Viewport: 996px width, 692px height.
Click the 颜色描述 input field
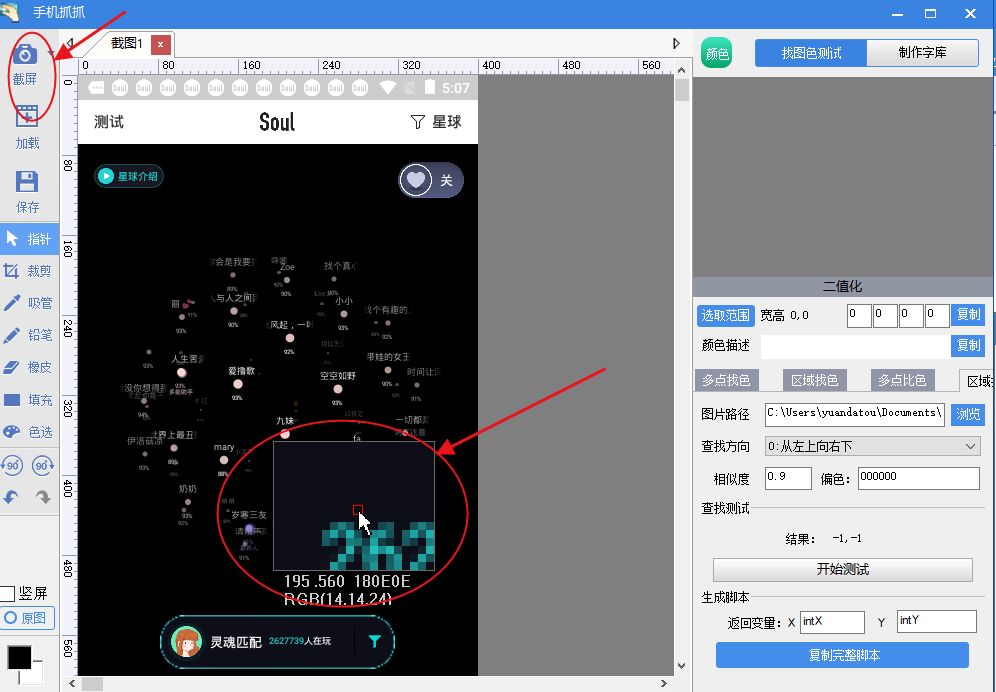click(x=855, y=346)
